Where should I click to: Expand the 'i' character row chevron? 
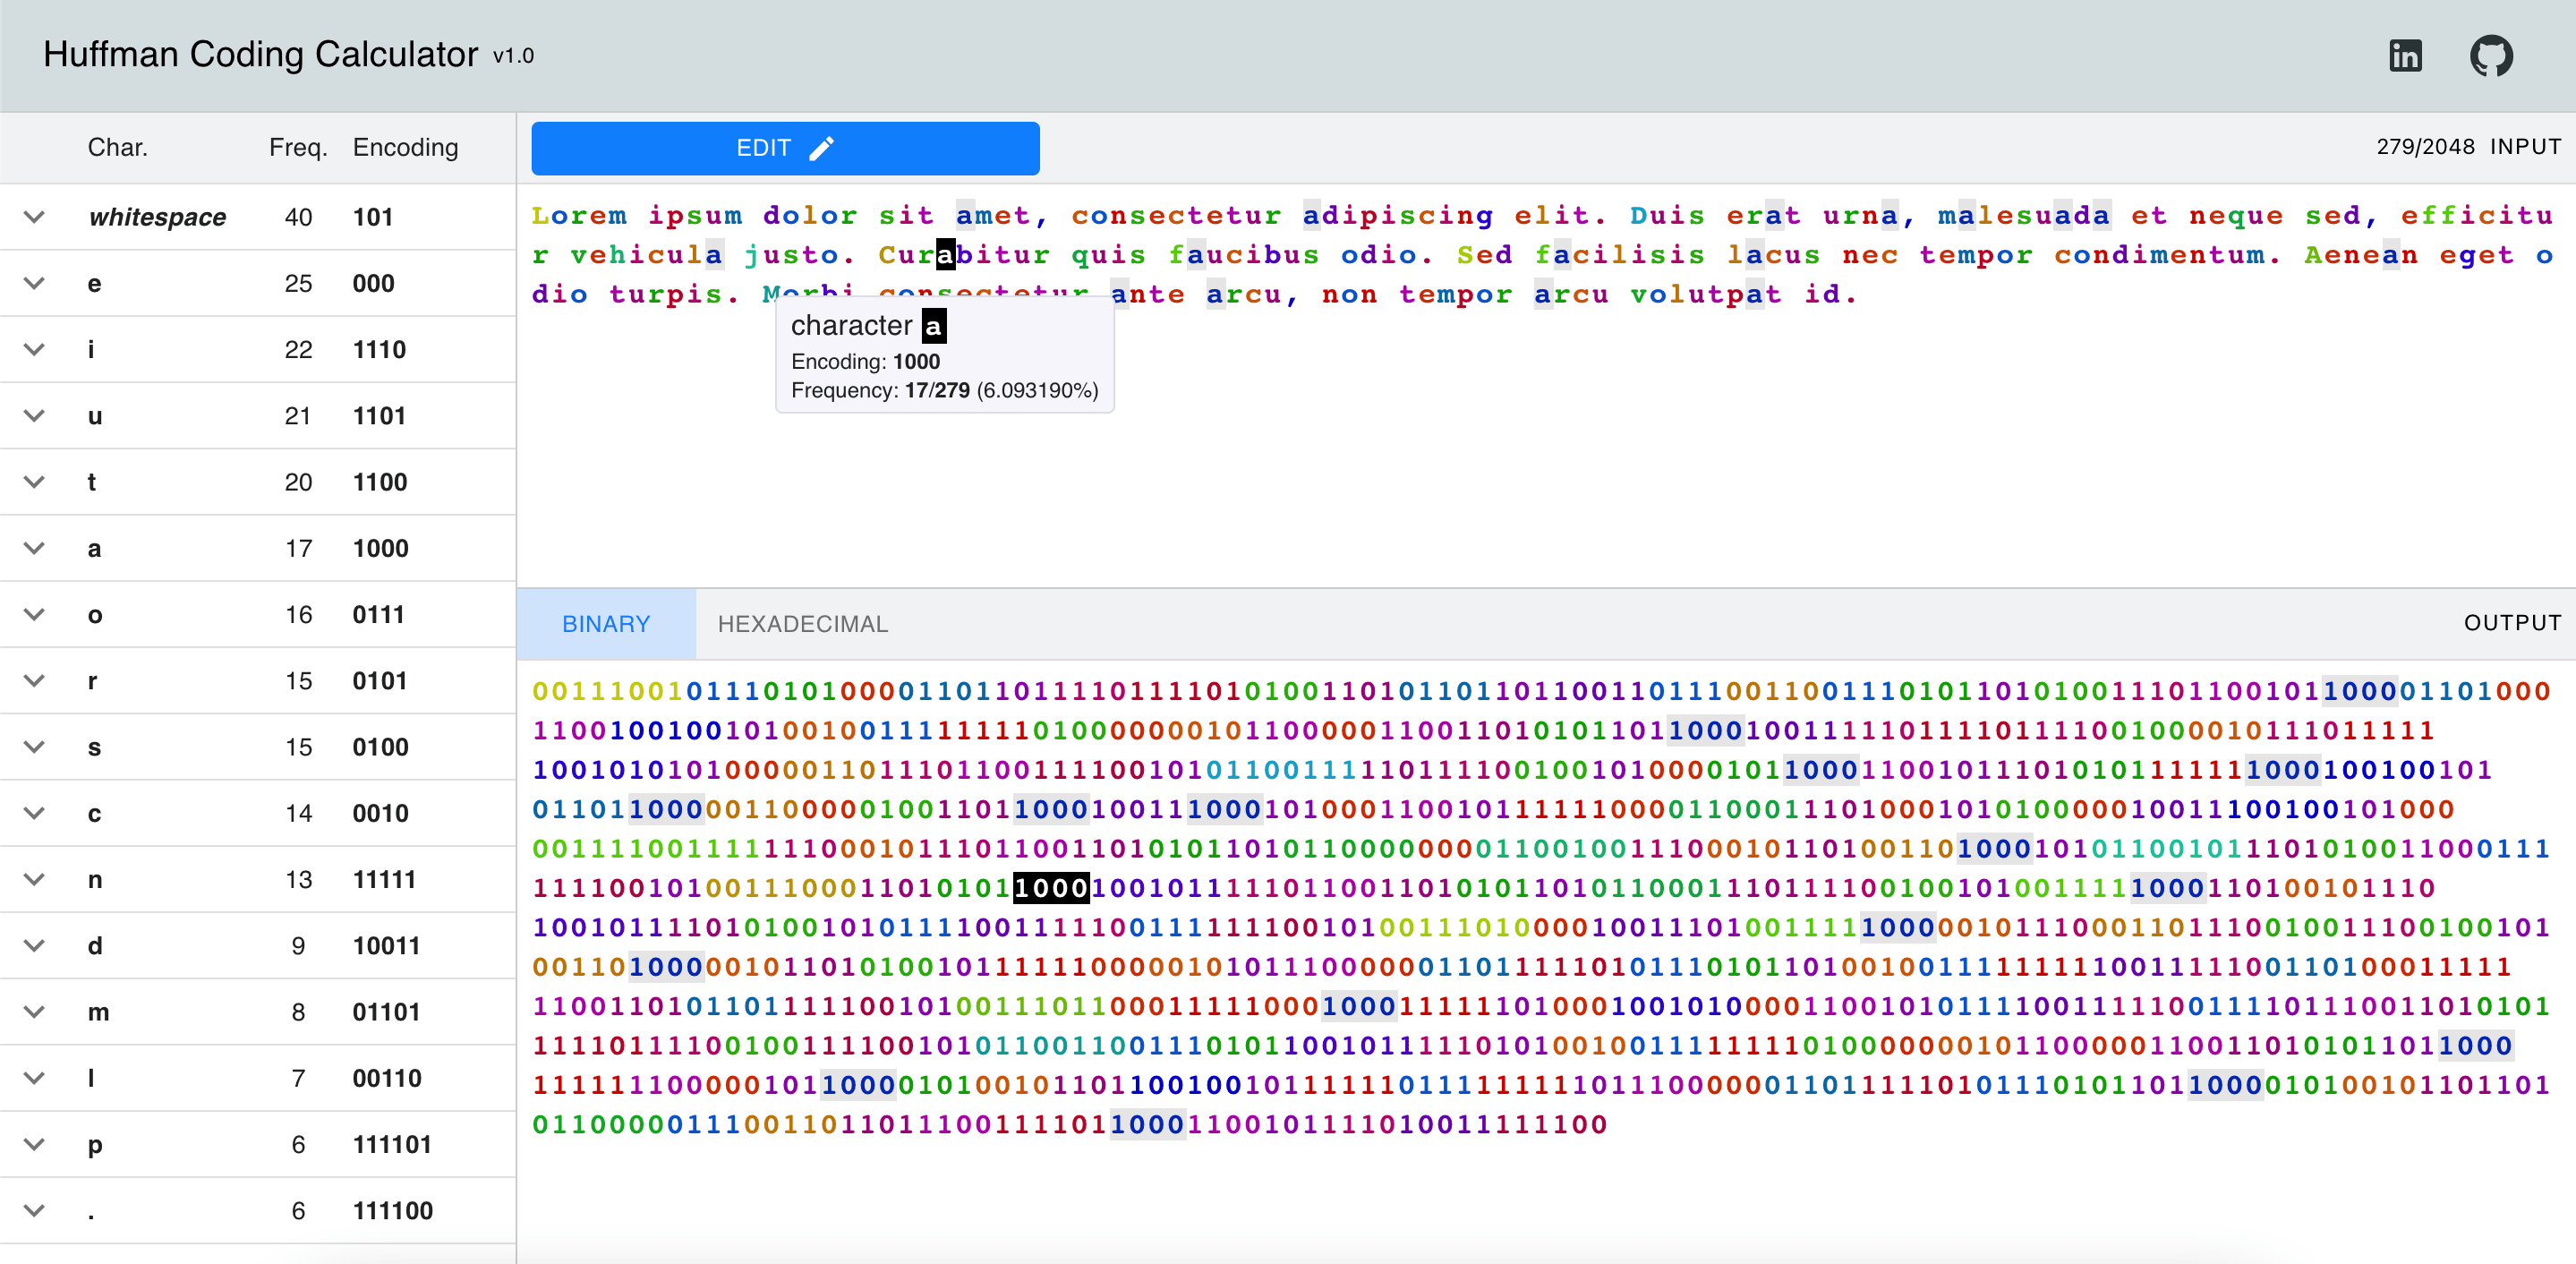(x=34, y=349)
